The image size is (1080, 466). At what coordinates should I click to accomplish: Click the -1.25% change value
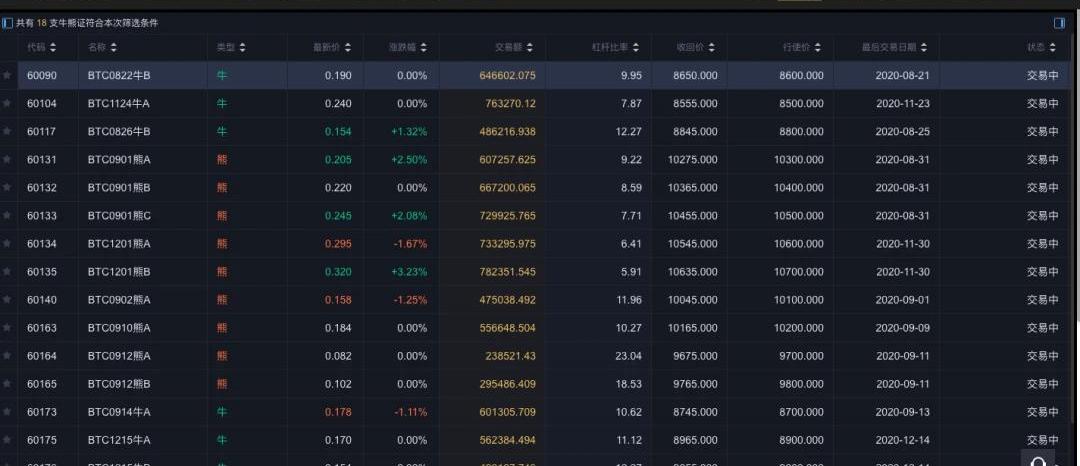point(411,300)
